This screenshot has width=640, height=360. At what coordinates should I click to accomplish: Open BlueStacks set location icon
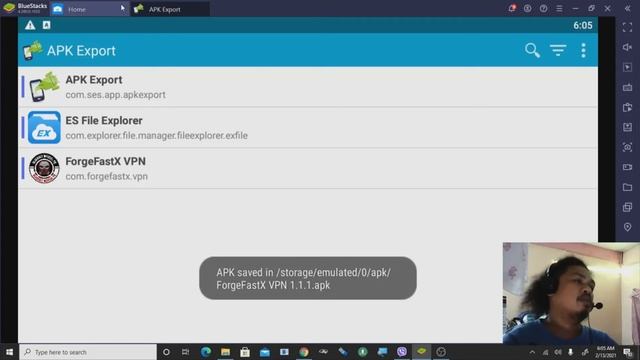[x=627, y=227]
